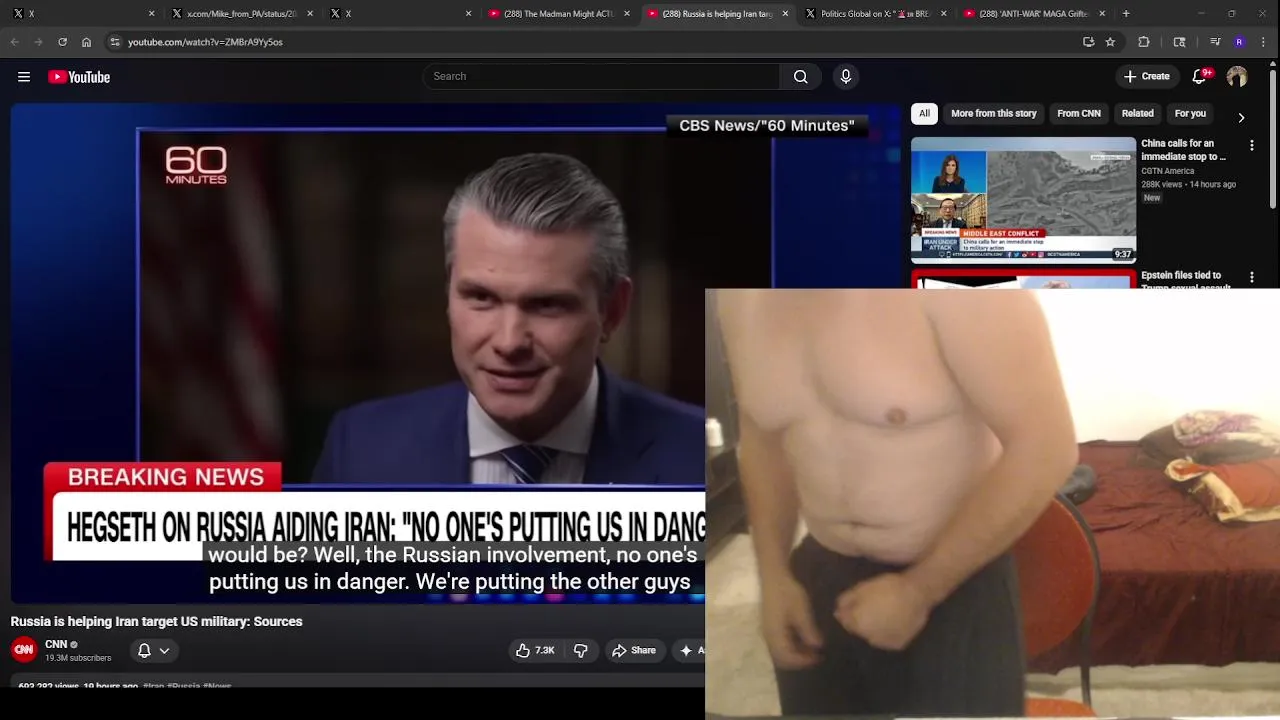Open 'China calls for an immediate stop' title
Screen dimensions: 1280x720
point(1184,150)
